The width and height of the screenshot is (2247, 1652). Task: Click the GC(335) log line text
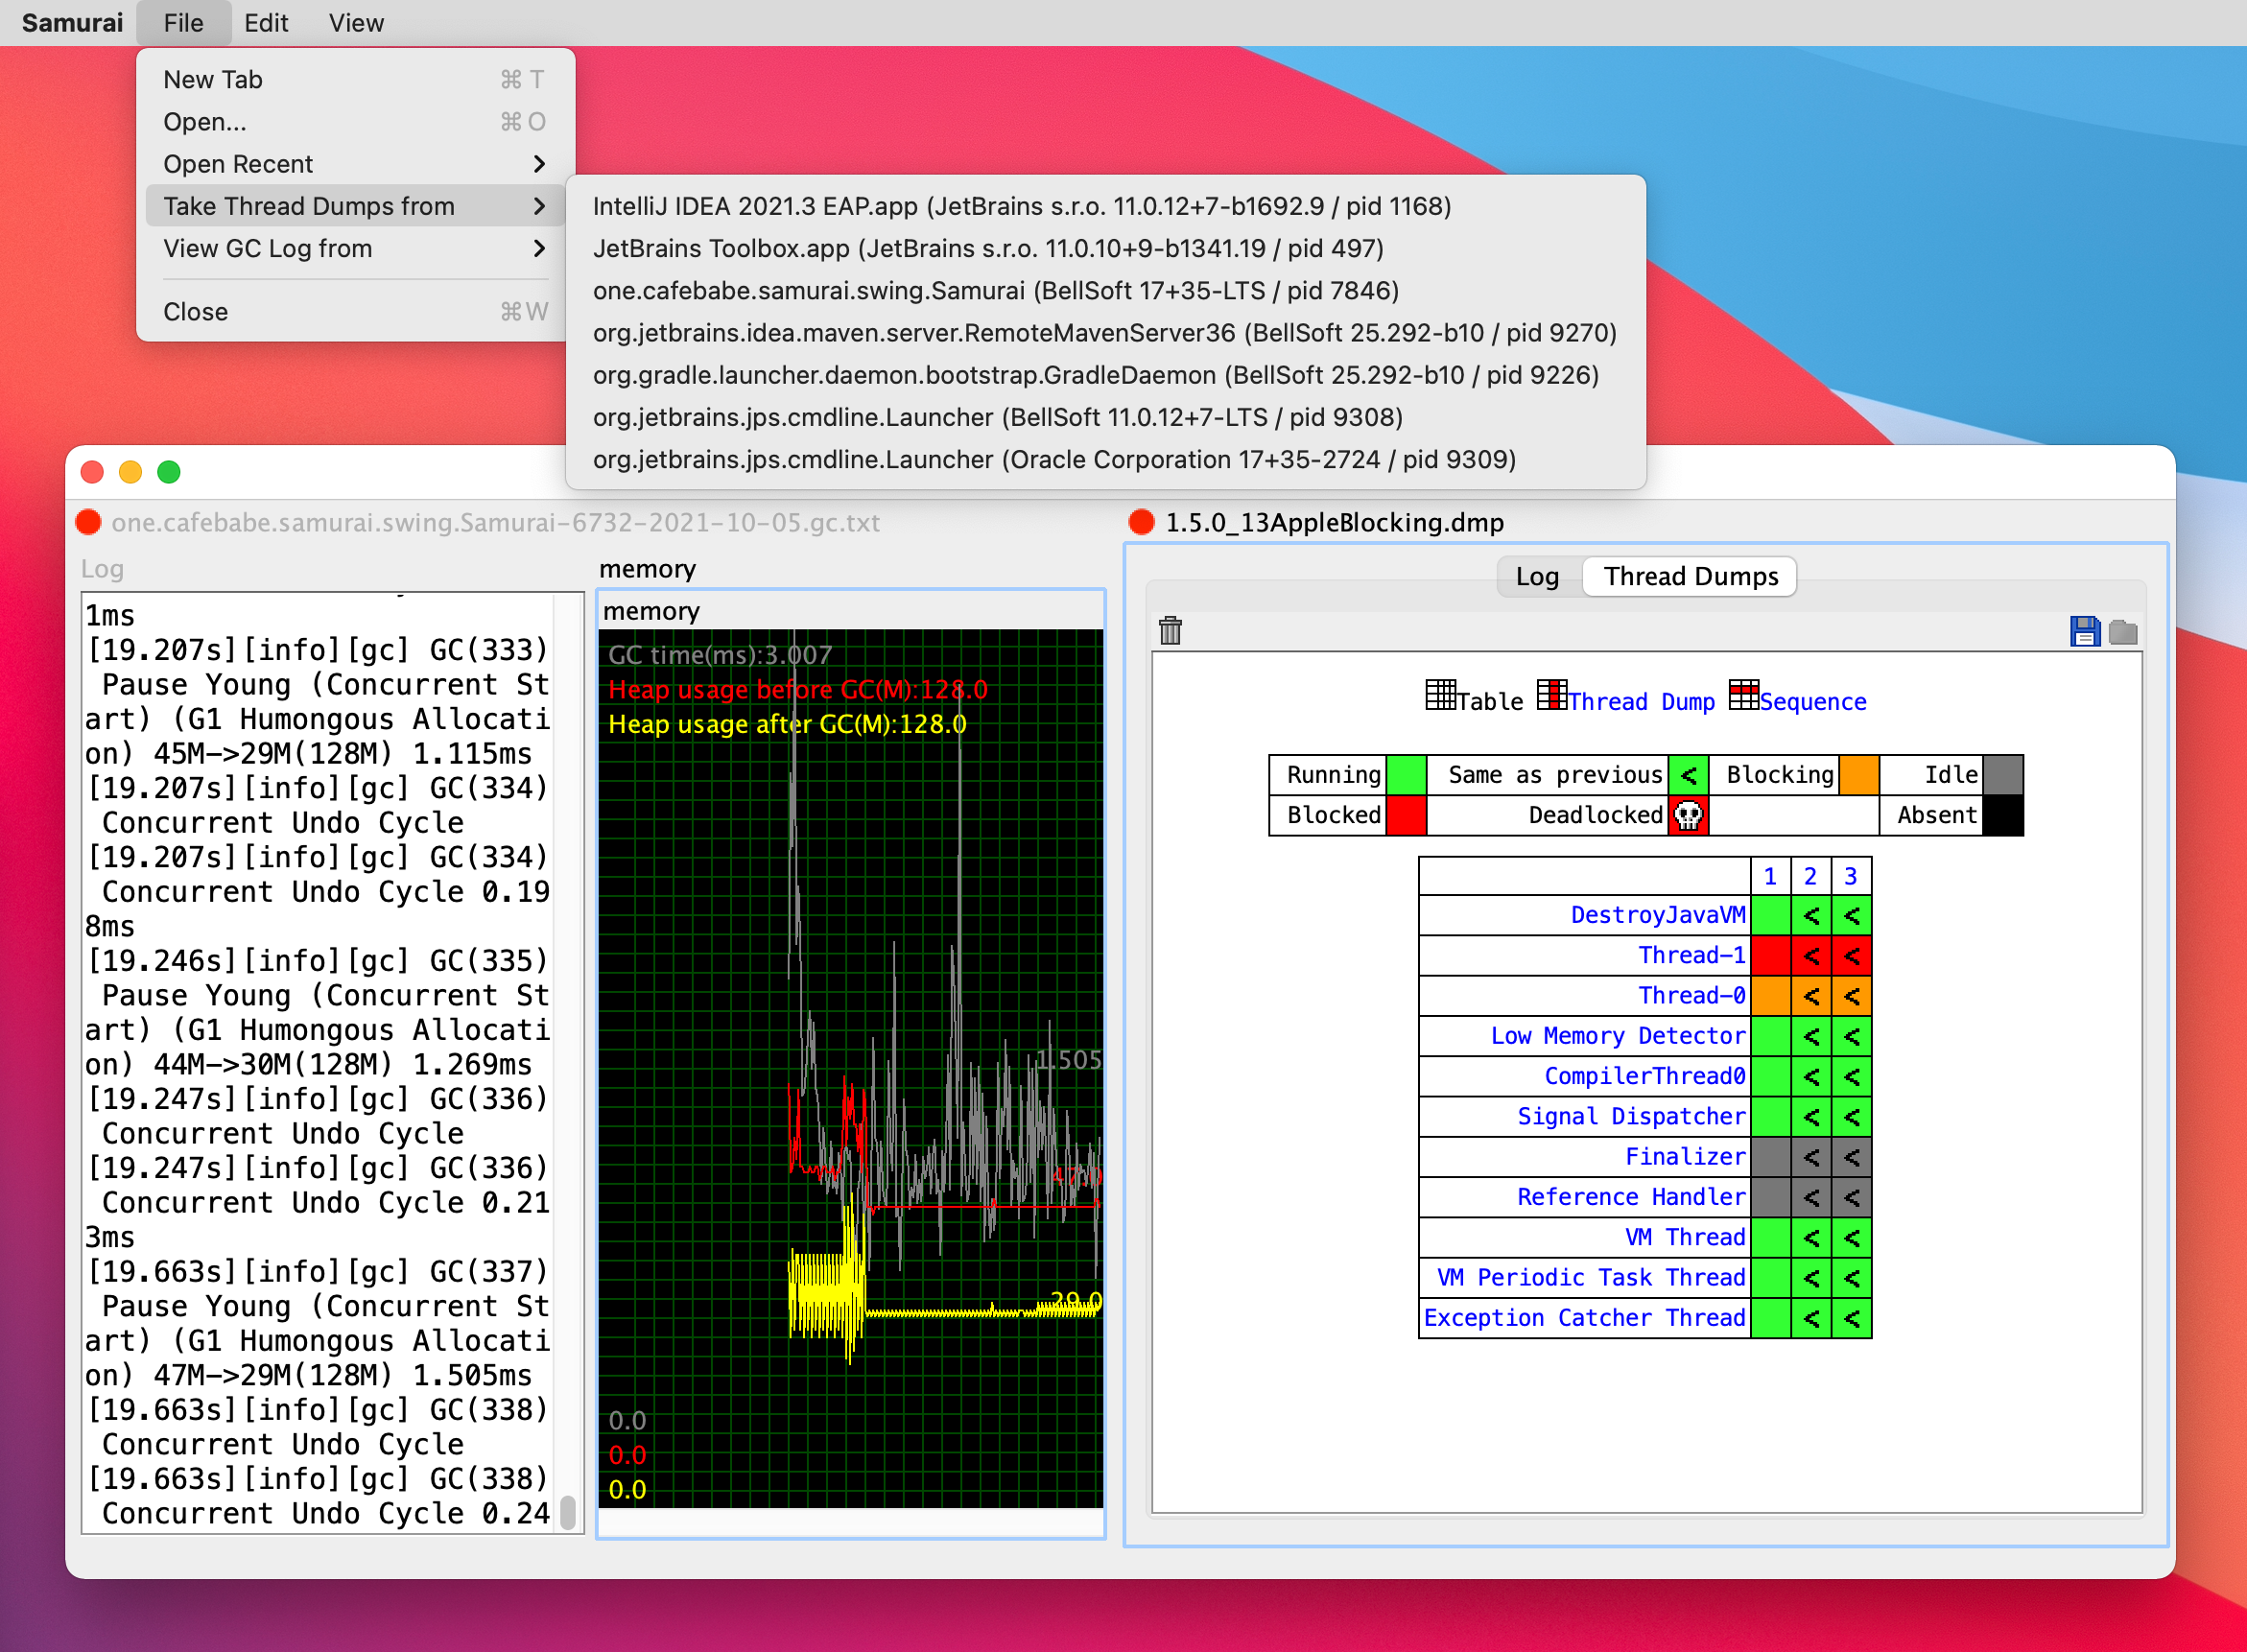(x=318, y=960)
